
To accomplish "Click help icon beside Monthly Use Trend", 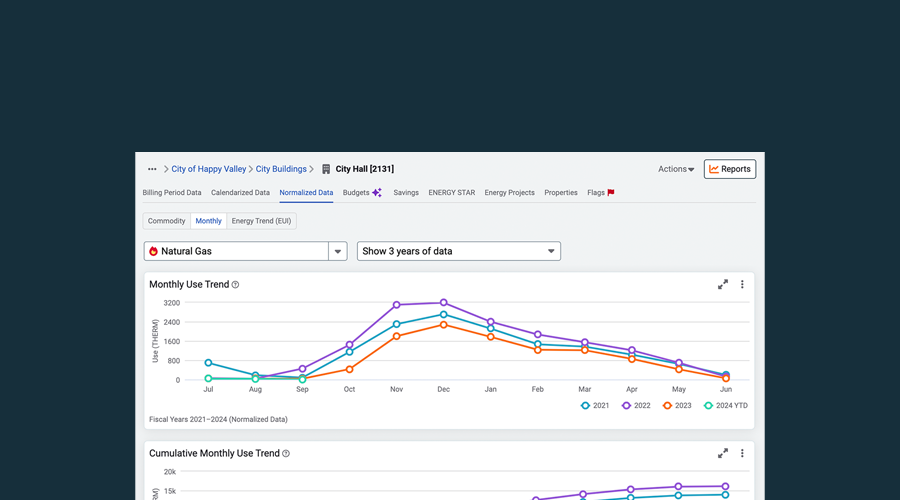I will (x=236, y=285).
